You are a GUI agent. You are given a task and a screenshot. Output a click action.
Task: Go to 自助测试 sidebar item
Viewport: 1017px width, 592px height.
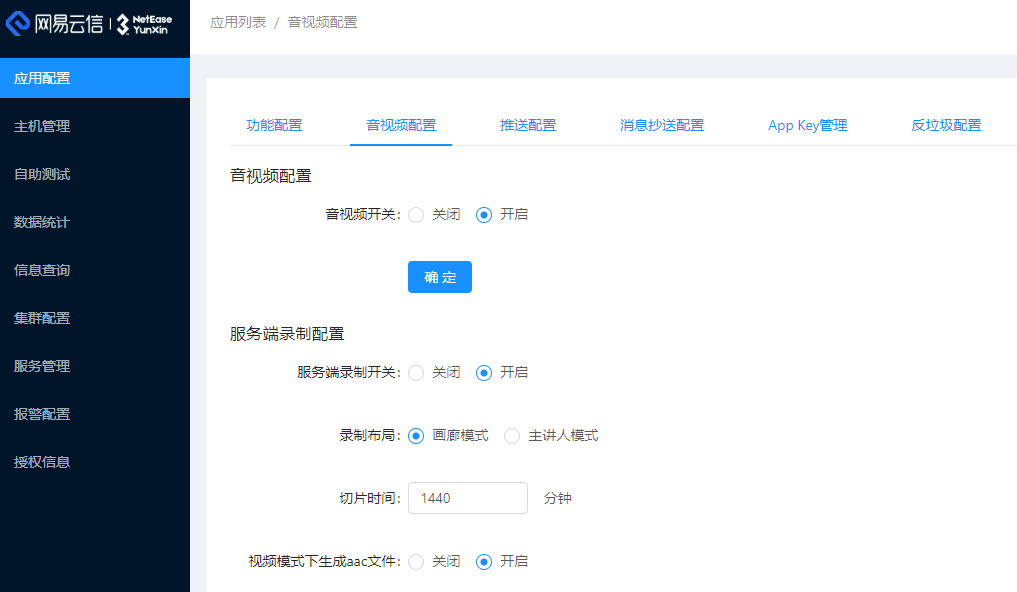coord(42,174)
